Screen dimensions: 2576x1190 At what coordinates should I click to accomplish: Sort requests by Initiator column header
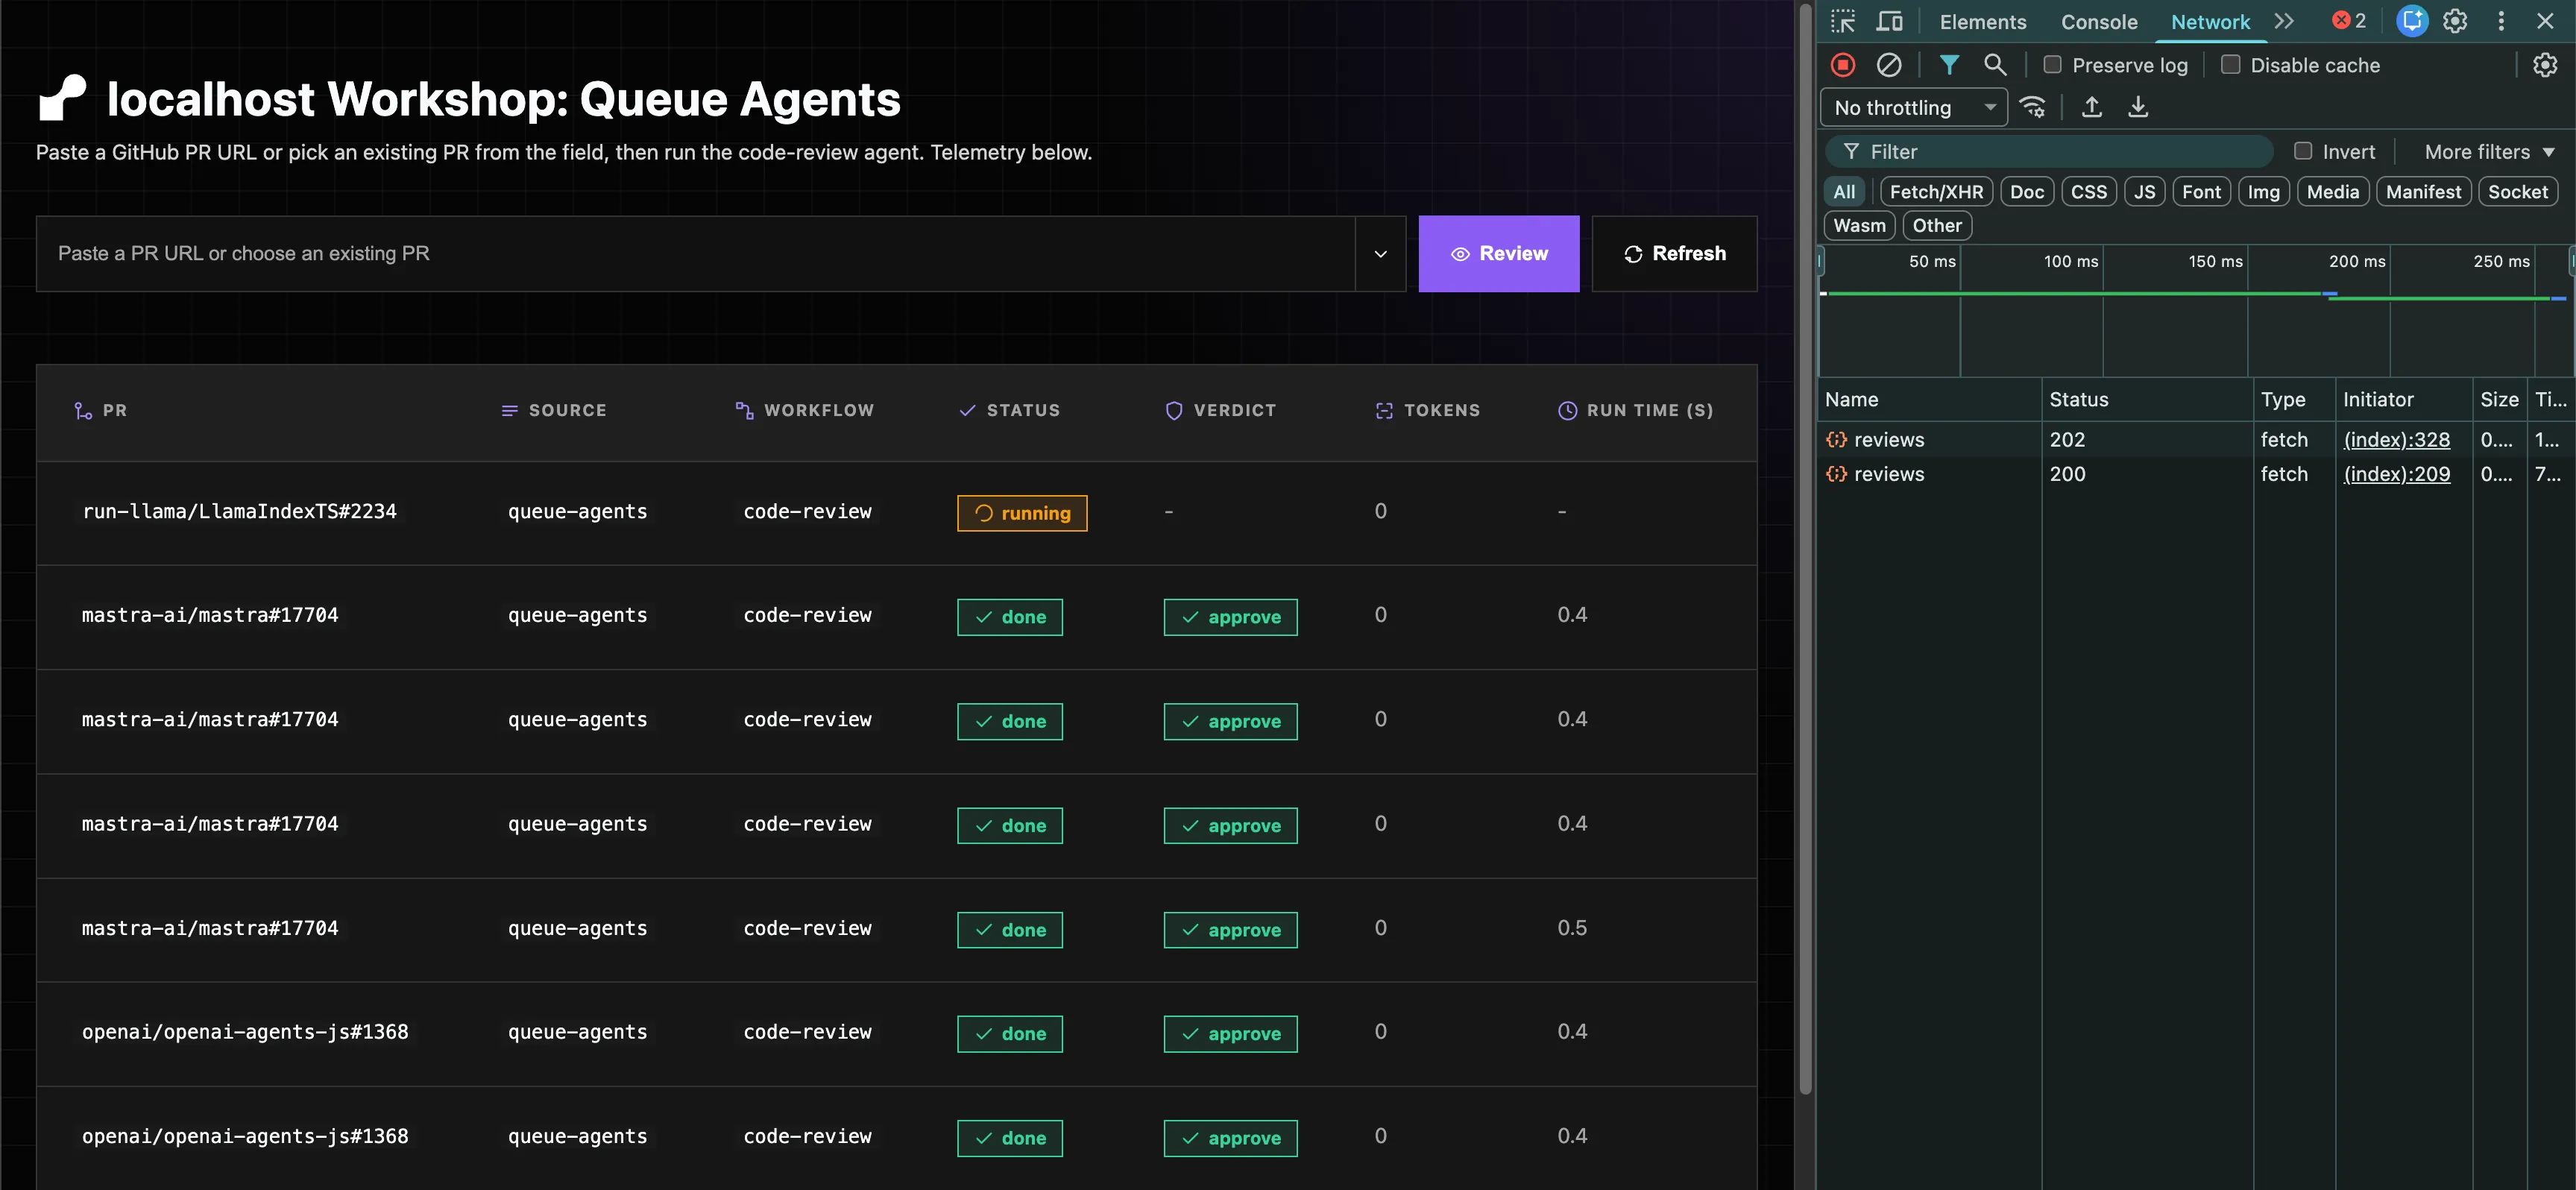pyautogui.click(x=2403, y=399)
